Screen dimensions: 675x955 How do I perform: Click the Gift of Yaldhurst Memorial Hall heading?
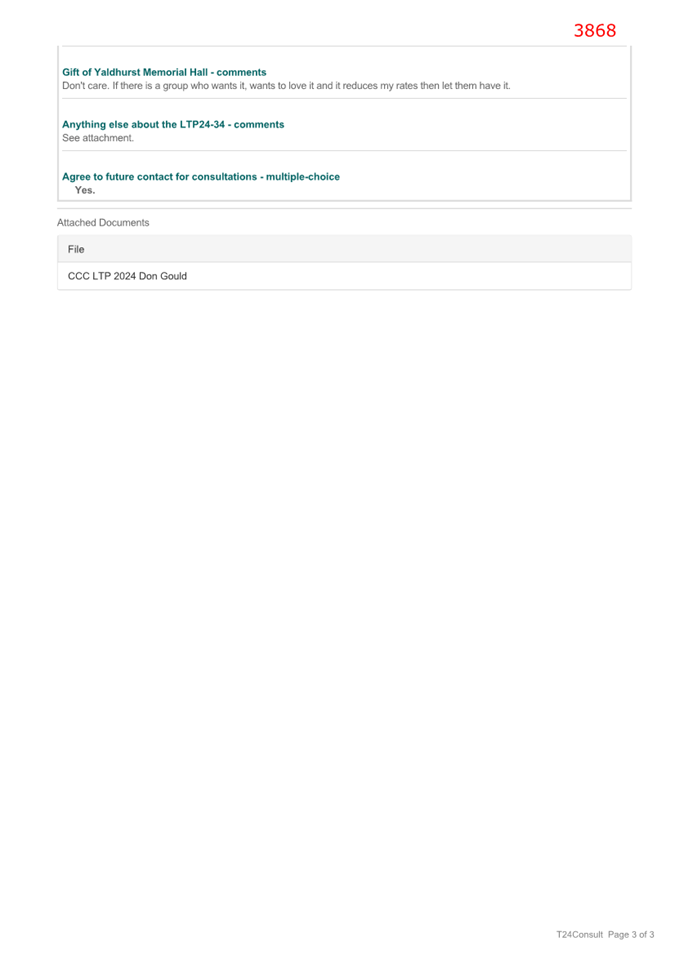click(x=164, y=72)
